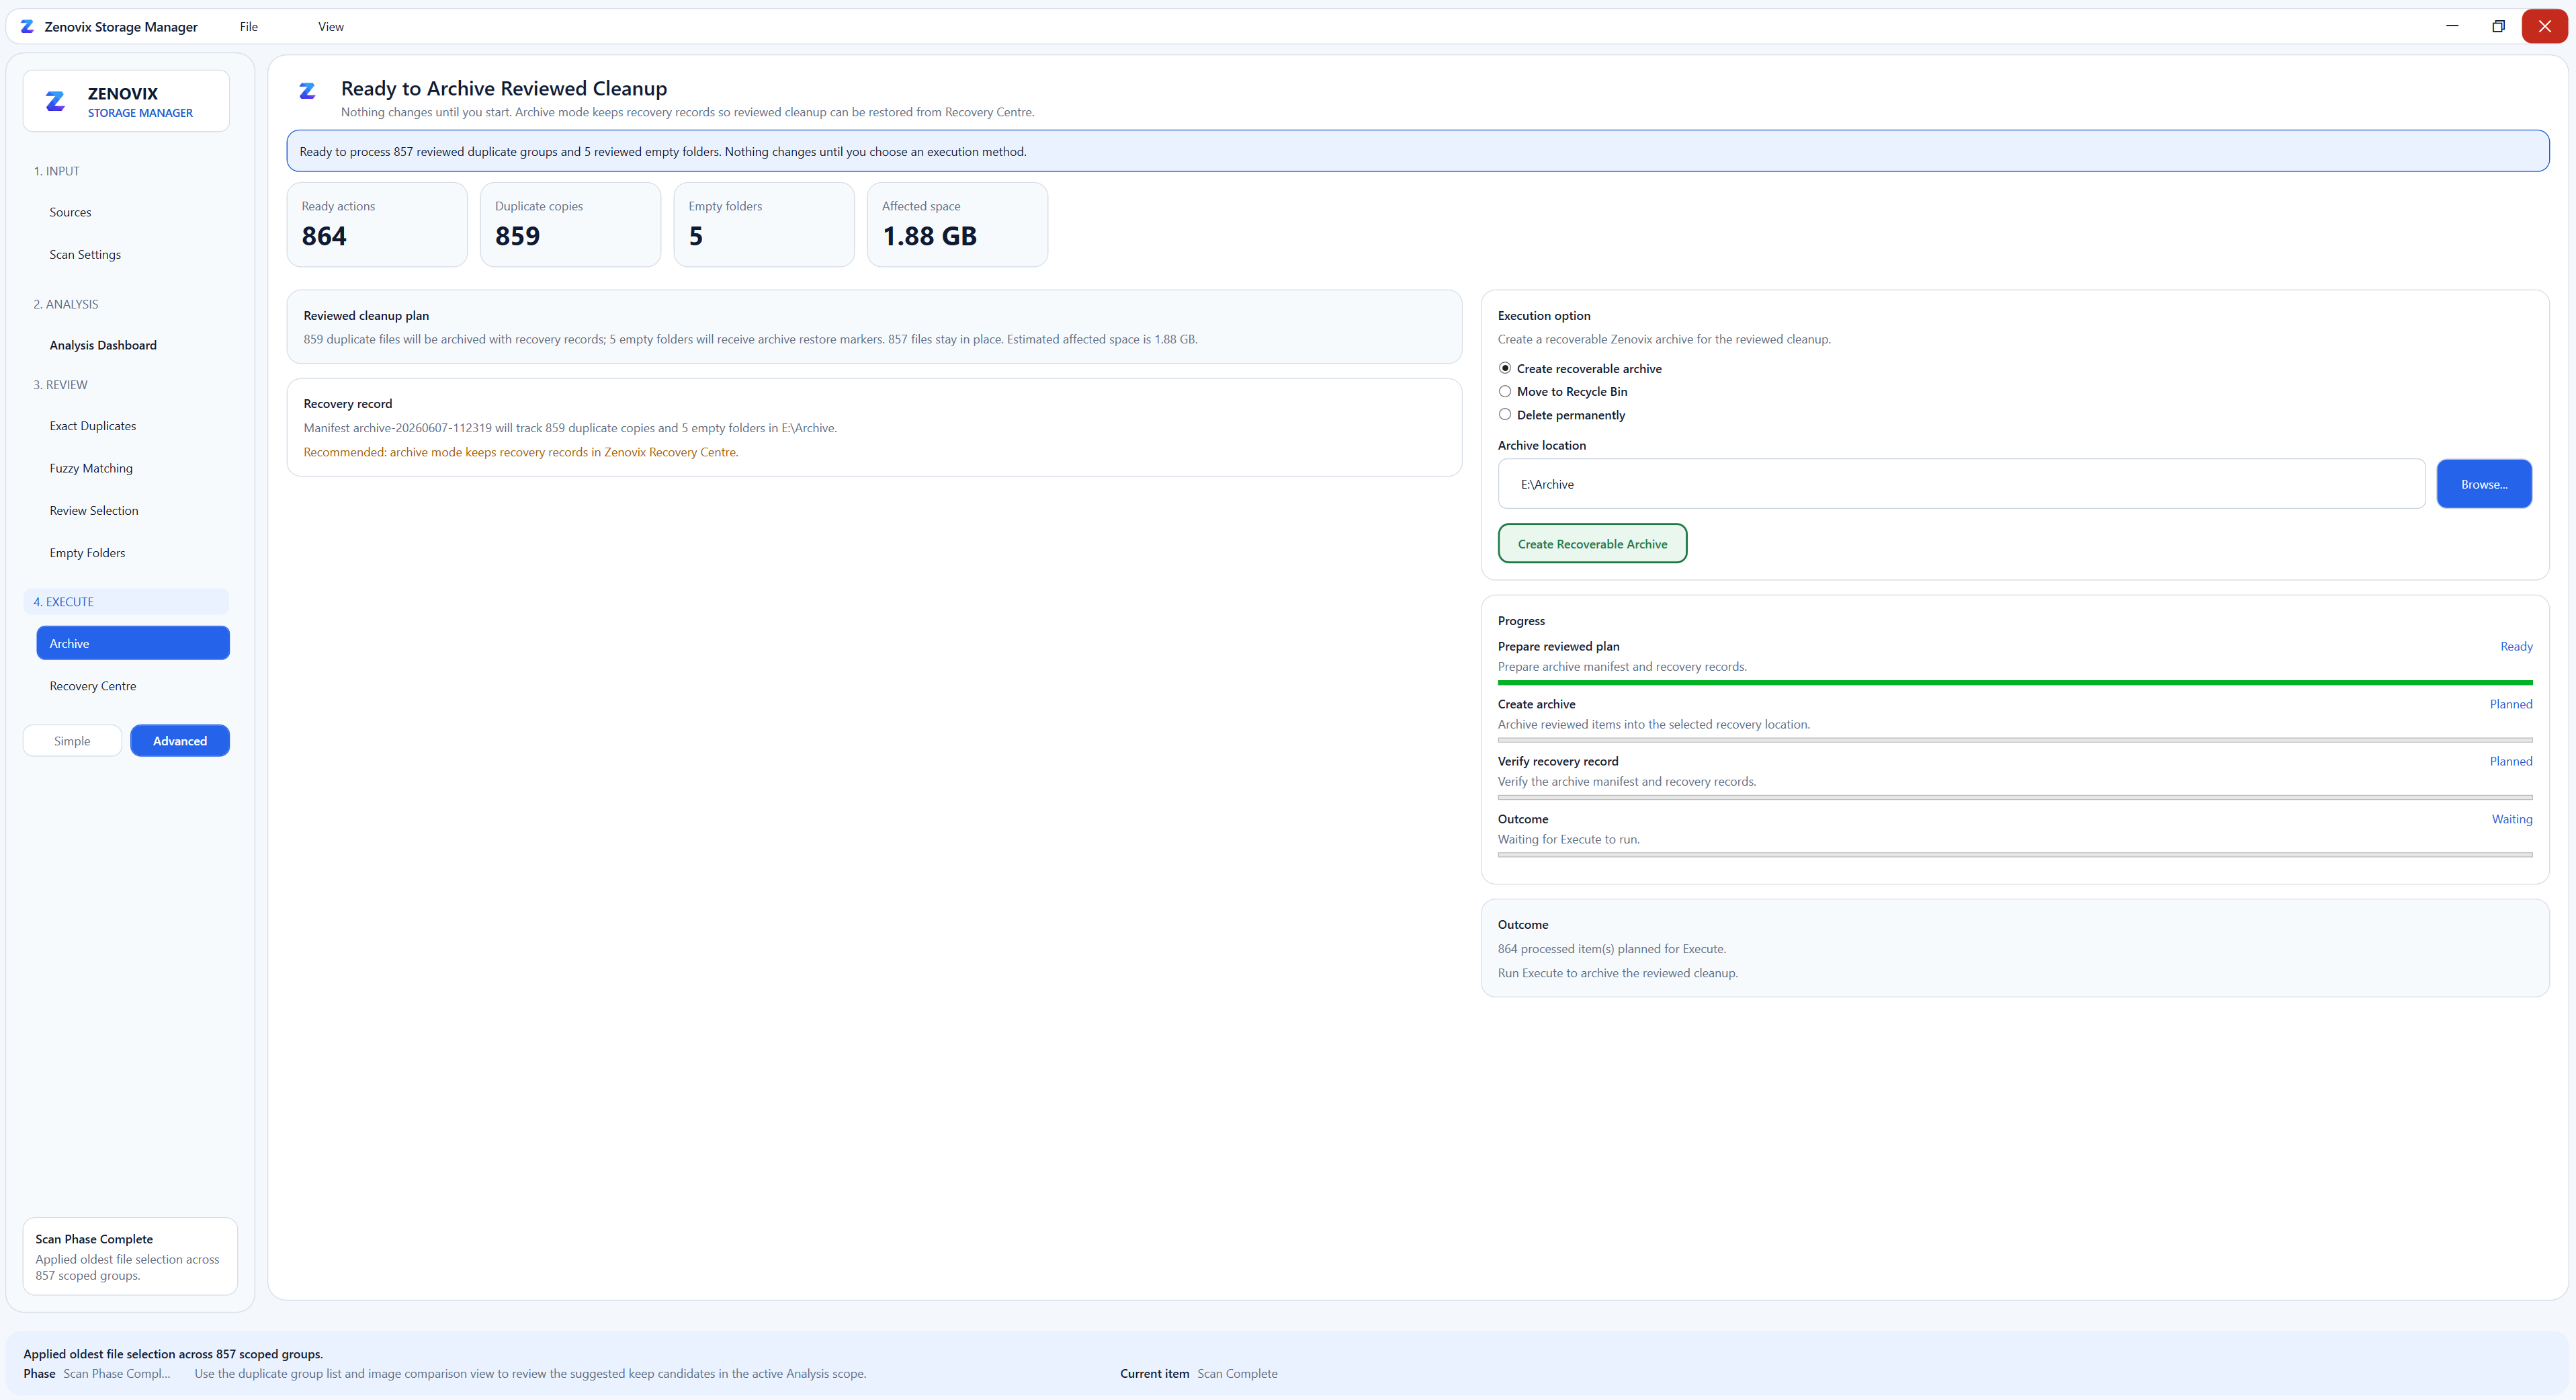Click Browse to choose archive location
Viewport: 2576px width, 1400px height.
click(2484, 484)
